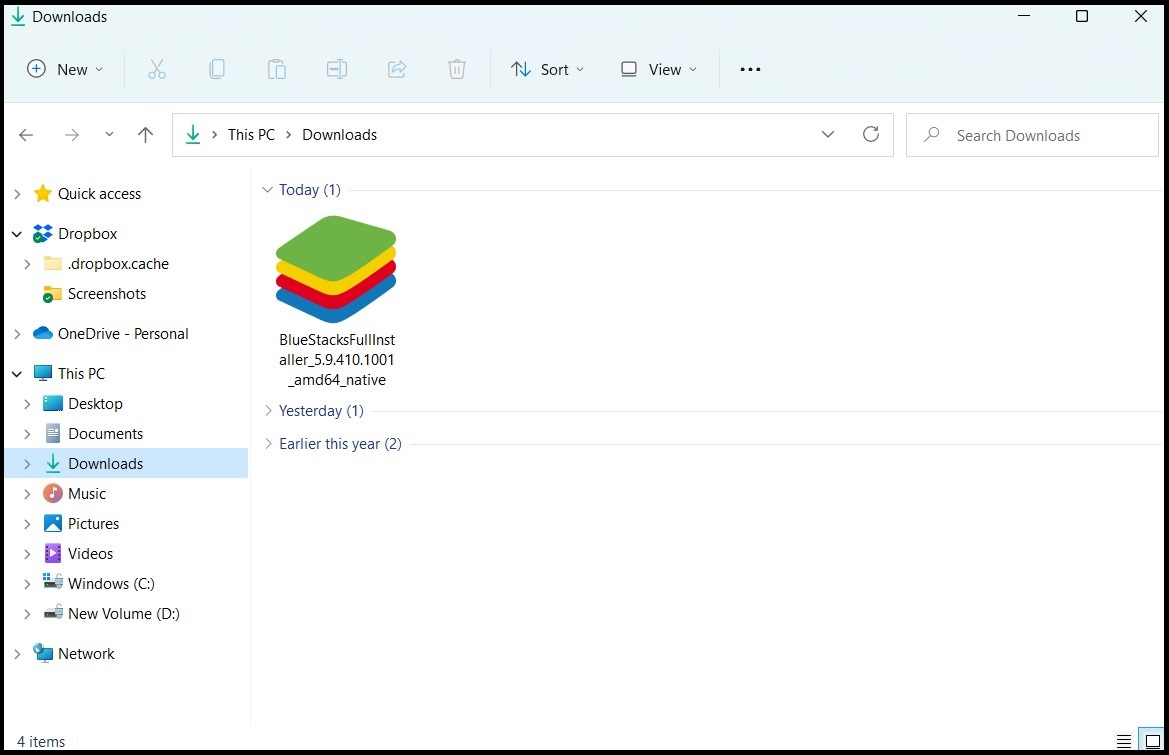Image resolution: width=1169 pixels, height=755 pixels.
Task: Click the Music note icon
Action: point(53,493)
